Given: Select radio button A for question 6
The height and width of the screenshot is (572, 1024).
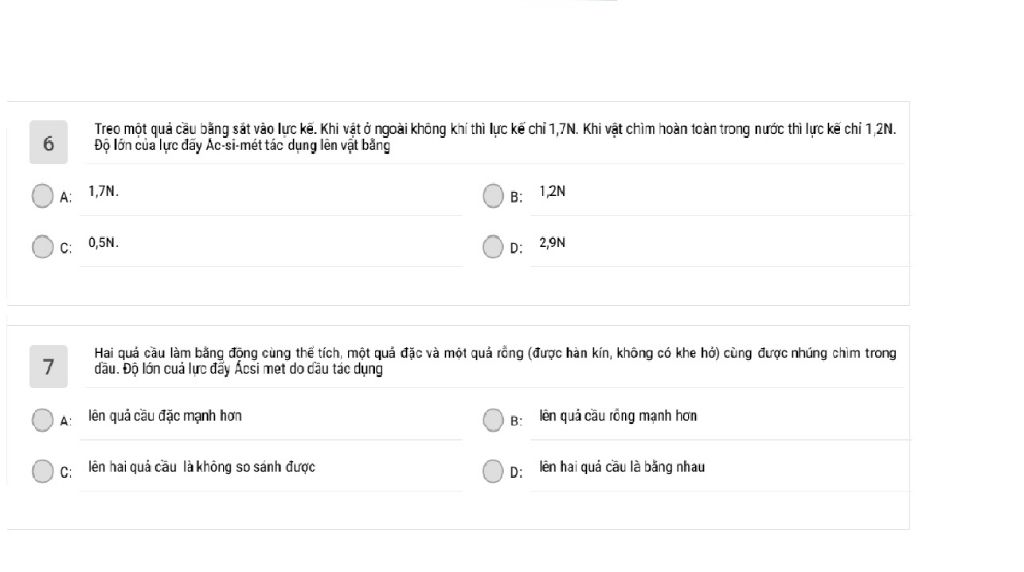Looking at the screenshot, I should [42, 195].
